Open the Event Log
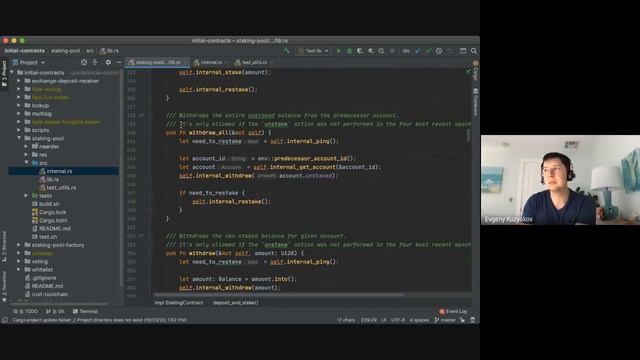Viewport: 640px width, 360px height. point(453,311)
